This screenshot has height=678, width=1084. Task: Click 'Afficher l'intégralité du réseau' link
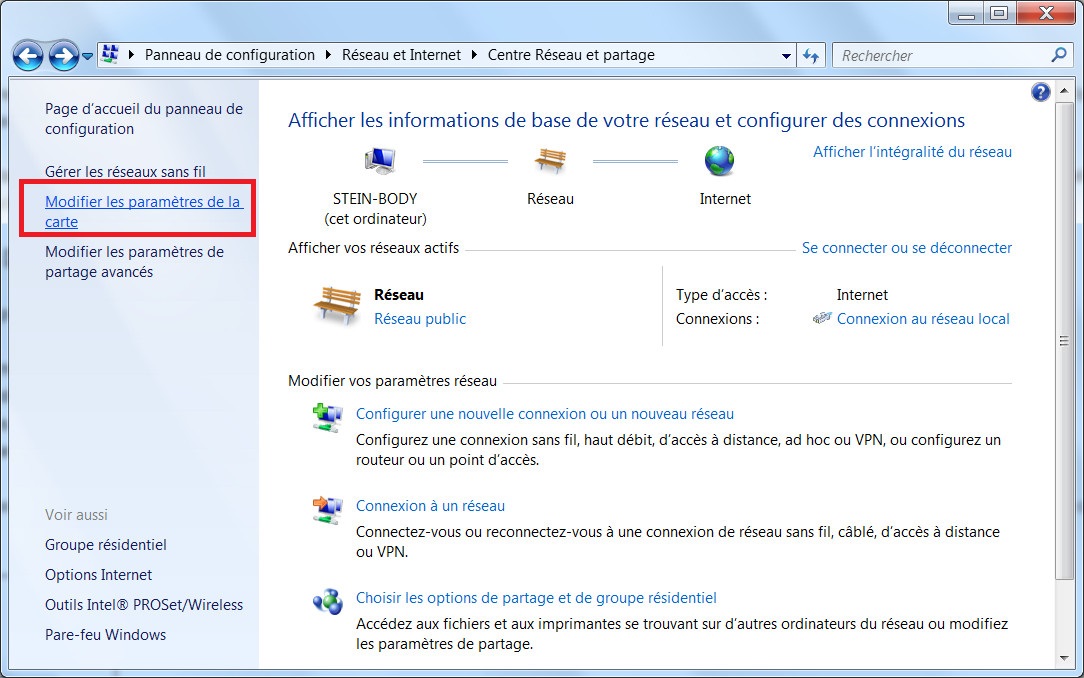pos(912,152)
